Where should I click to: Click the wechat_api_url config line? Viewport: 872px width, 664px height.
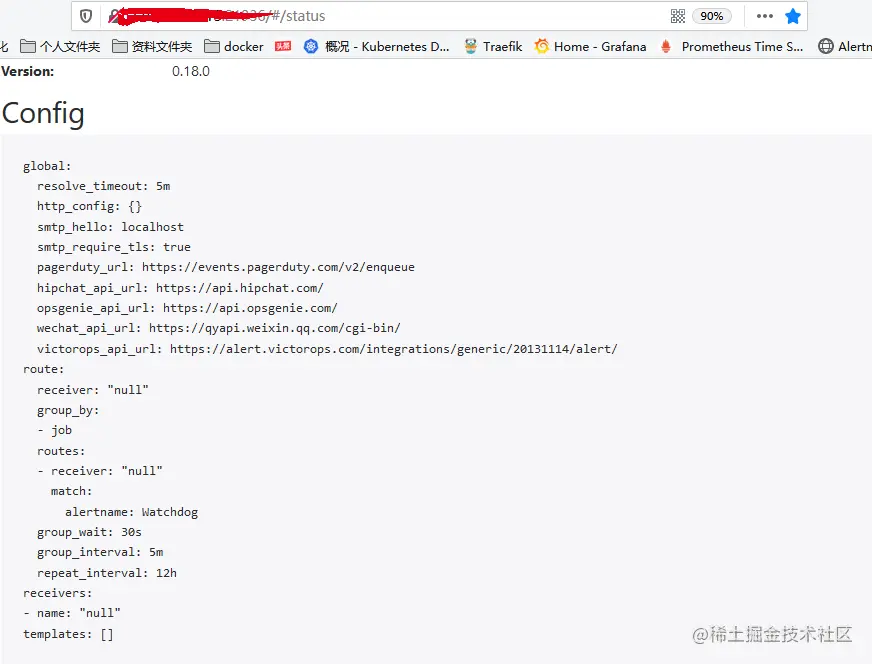click(x=219, y=328)
